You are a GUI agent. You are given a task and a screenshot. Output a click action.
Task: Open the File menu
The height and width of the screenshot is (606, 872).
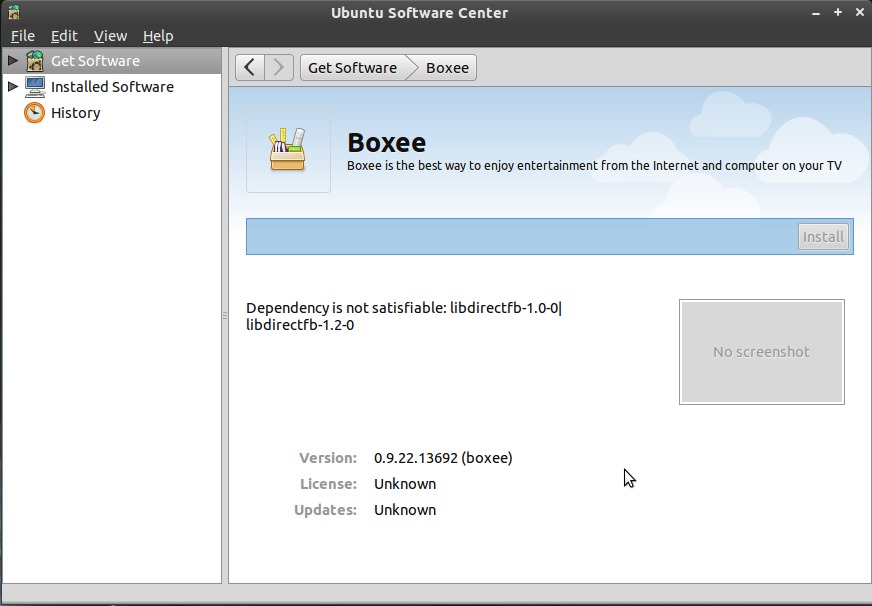(23, 36)
